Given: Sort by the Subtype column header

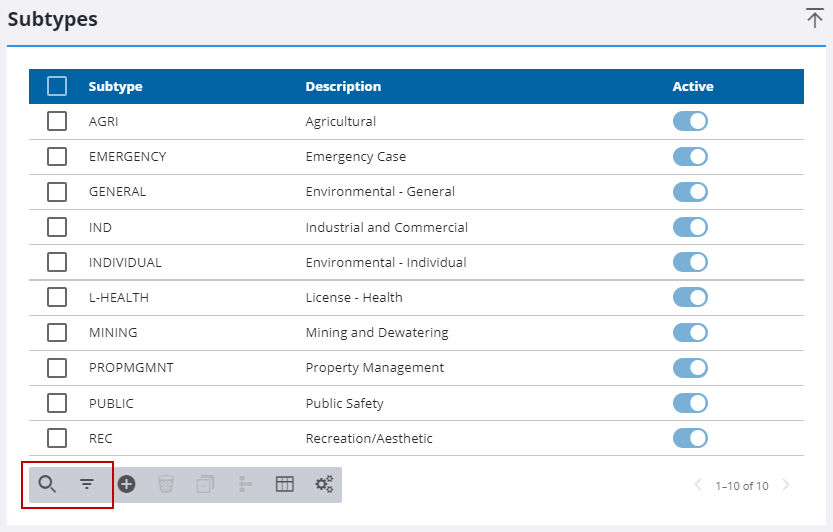Looking at the screenshot, I should tap(115, 87).
